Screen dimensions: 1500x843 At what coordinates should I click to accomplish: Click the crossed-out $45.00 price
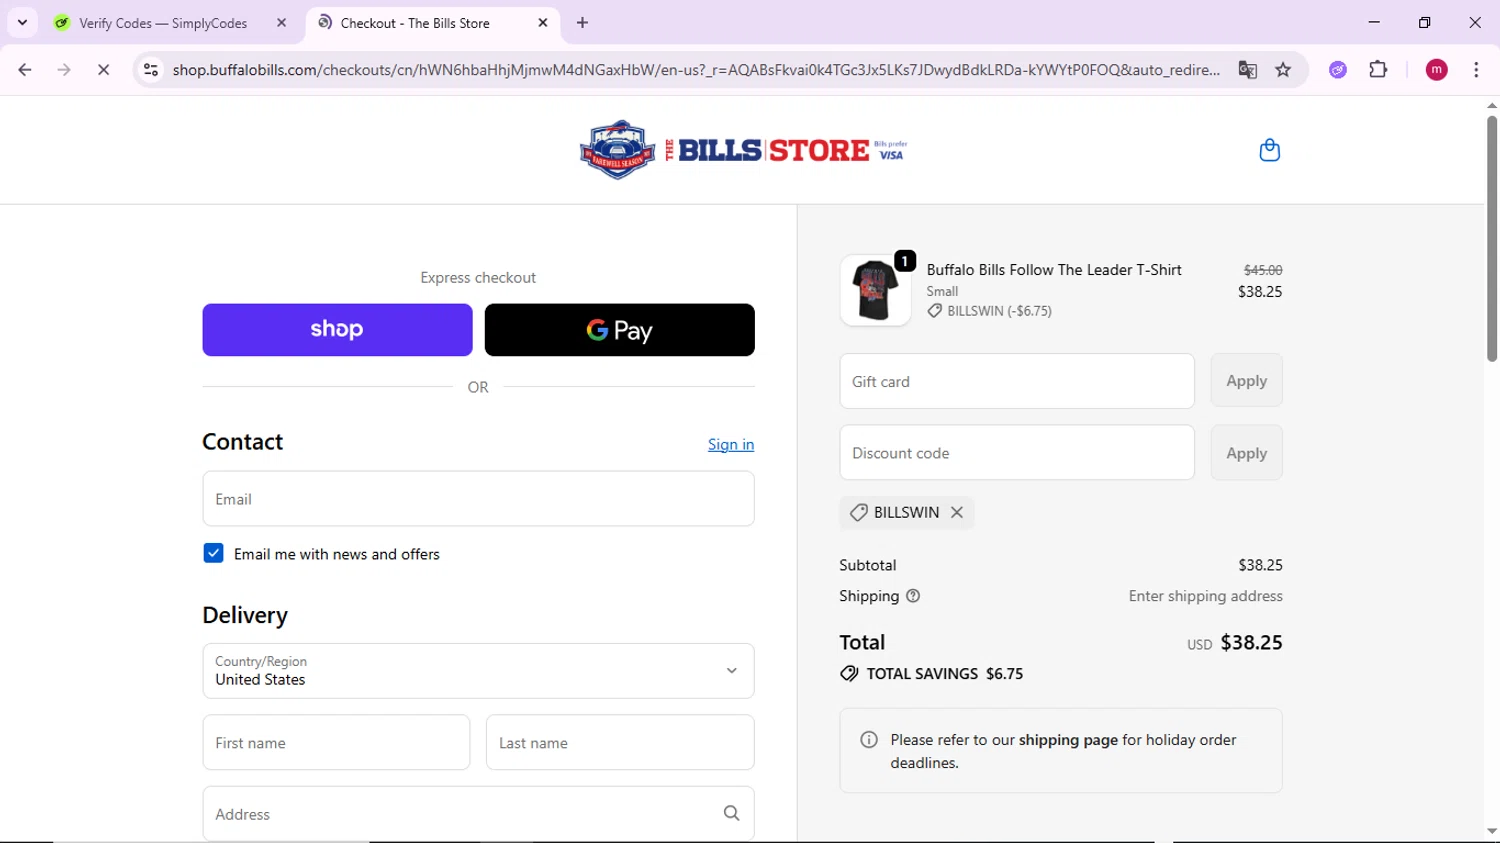coord(1263,270)
